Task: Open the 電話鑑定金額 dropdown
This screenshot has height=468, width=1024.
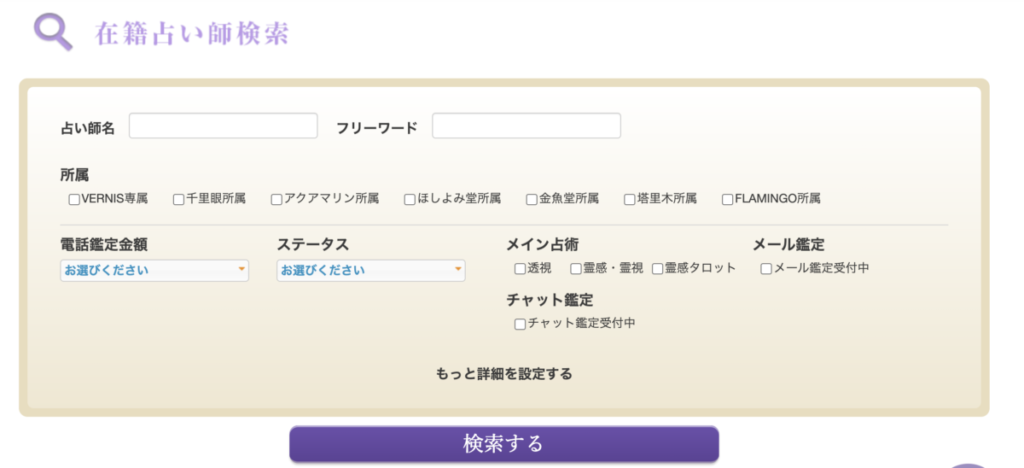Action: click(154, 270)
